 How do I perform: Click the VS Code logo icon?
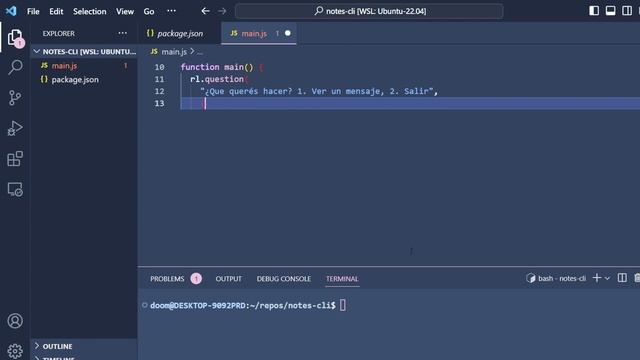pyautogui.click(x=11, y=11)
